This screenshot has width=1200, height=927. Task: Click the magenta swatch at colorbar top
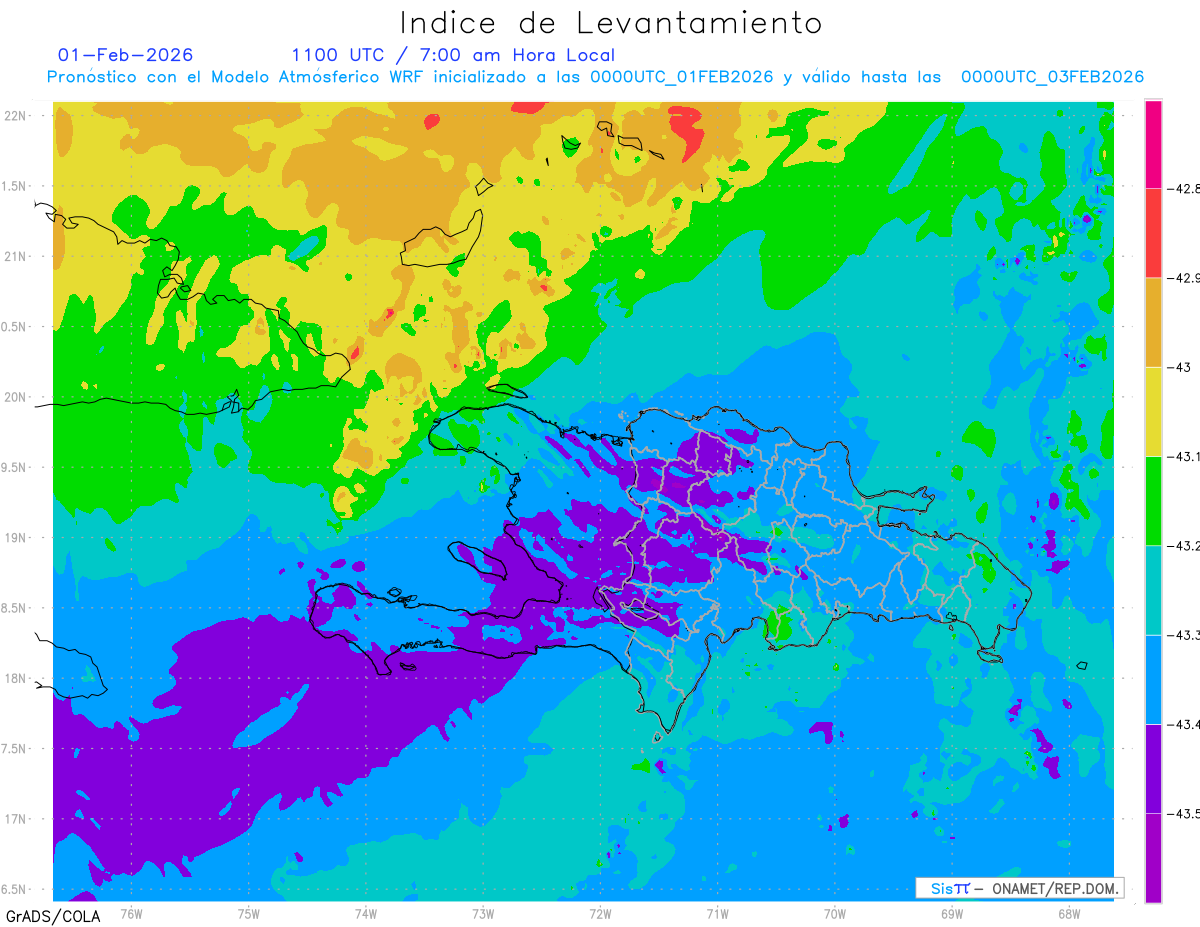pos(1153,144)
